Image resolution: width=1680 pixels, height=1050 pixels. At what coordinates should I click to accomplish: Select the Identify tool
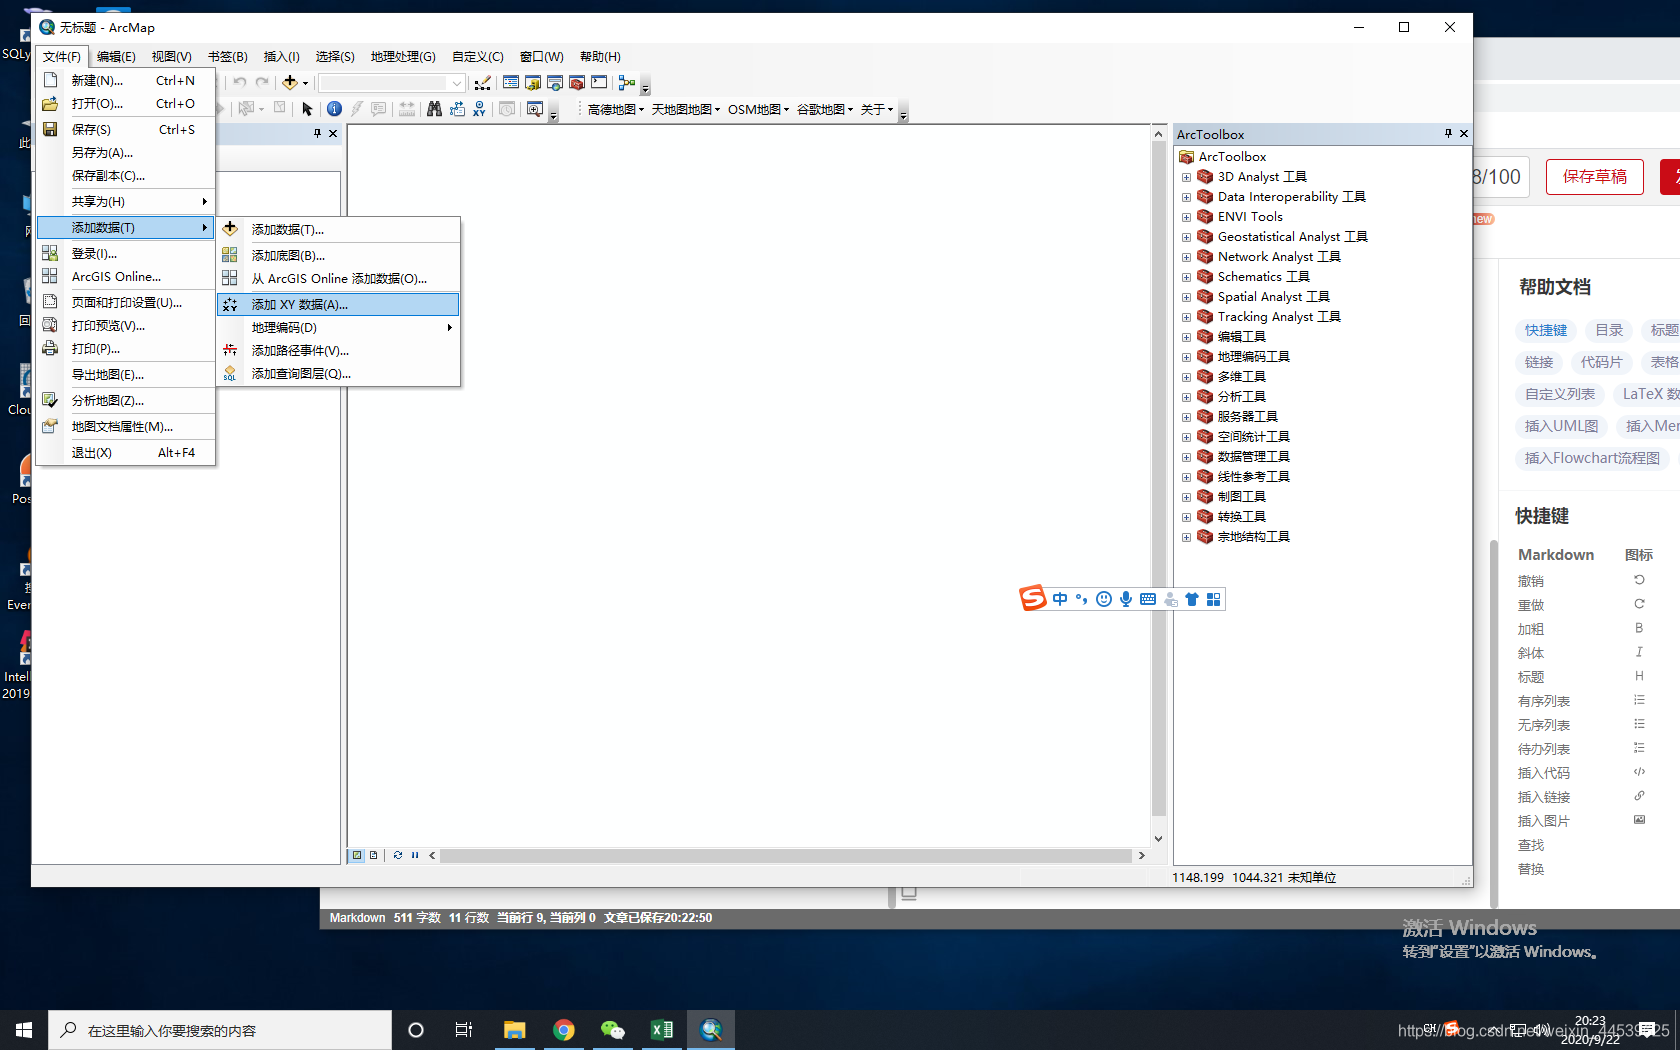click(334, 109)
